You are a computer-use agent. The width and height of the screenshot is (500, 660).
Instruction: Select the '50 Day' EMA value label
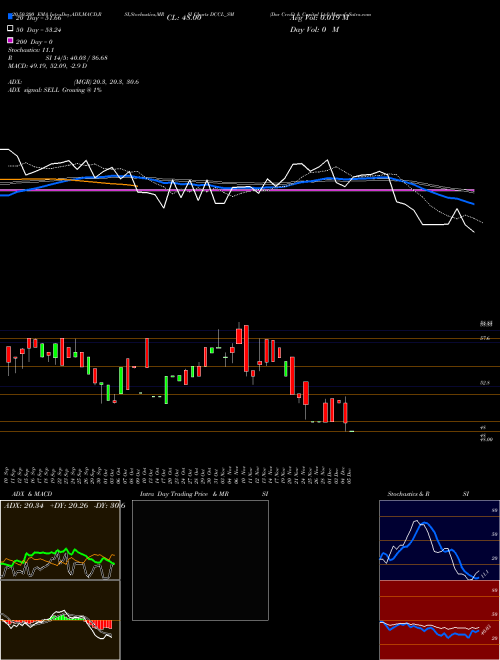pyautogui.click(x=39, y=30)
